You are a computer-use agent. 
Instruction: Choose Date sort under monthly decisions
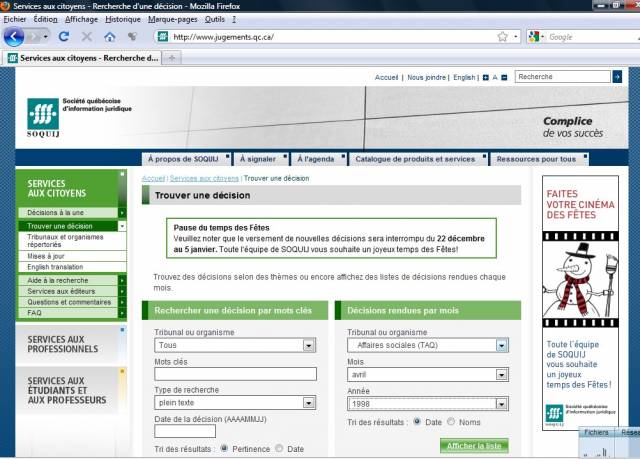[x=417, y=422]
